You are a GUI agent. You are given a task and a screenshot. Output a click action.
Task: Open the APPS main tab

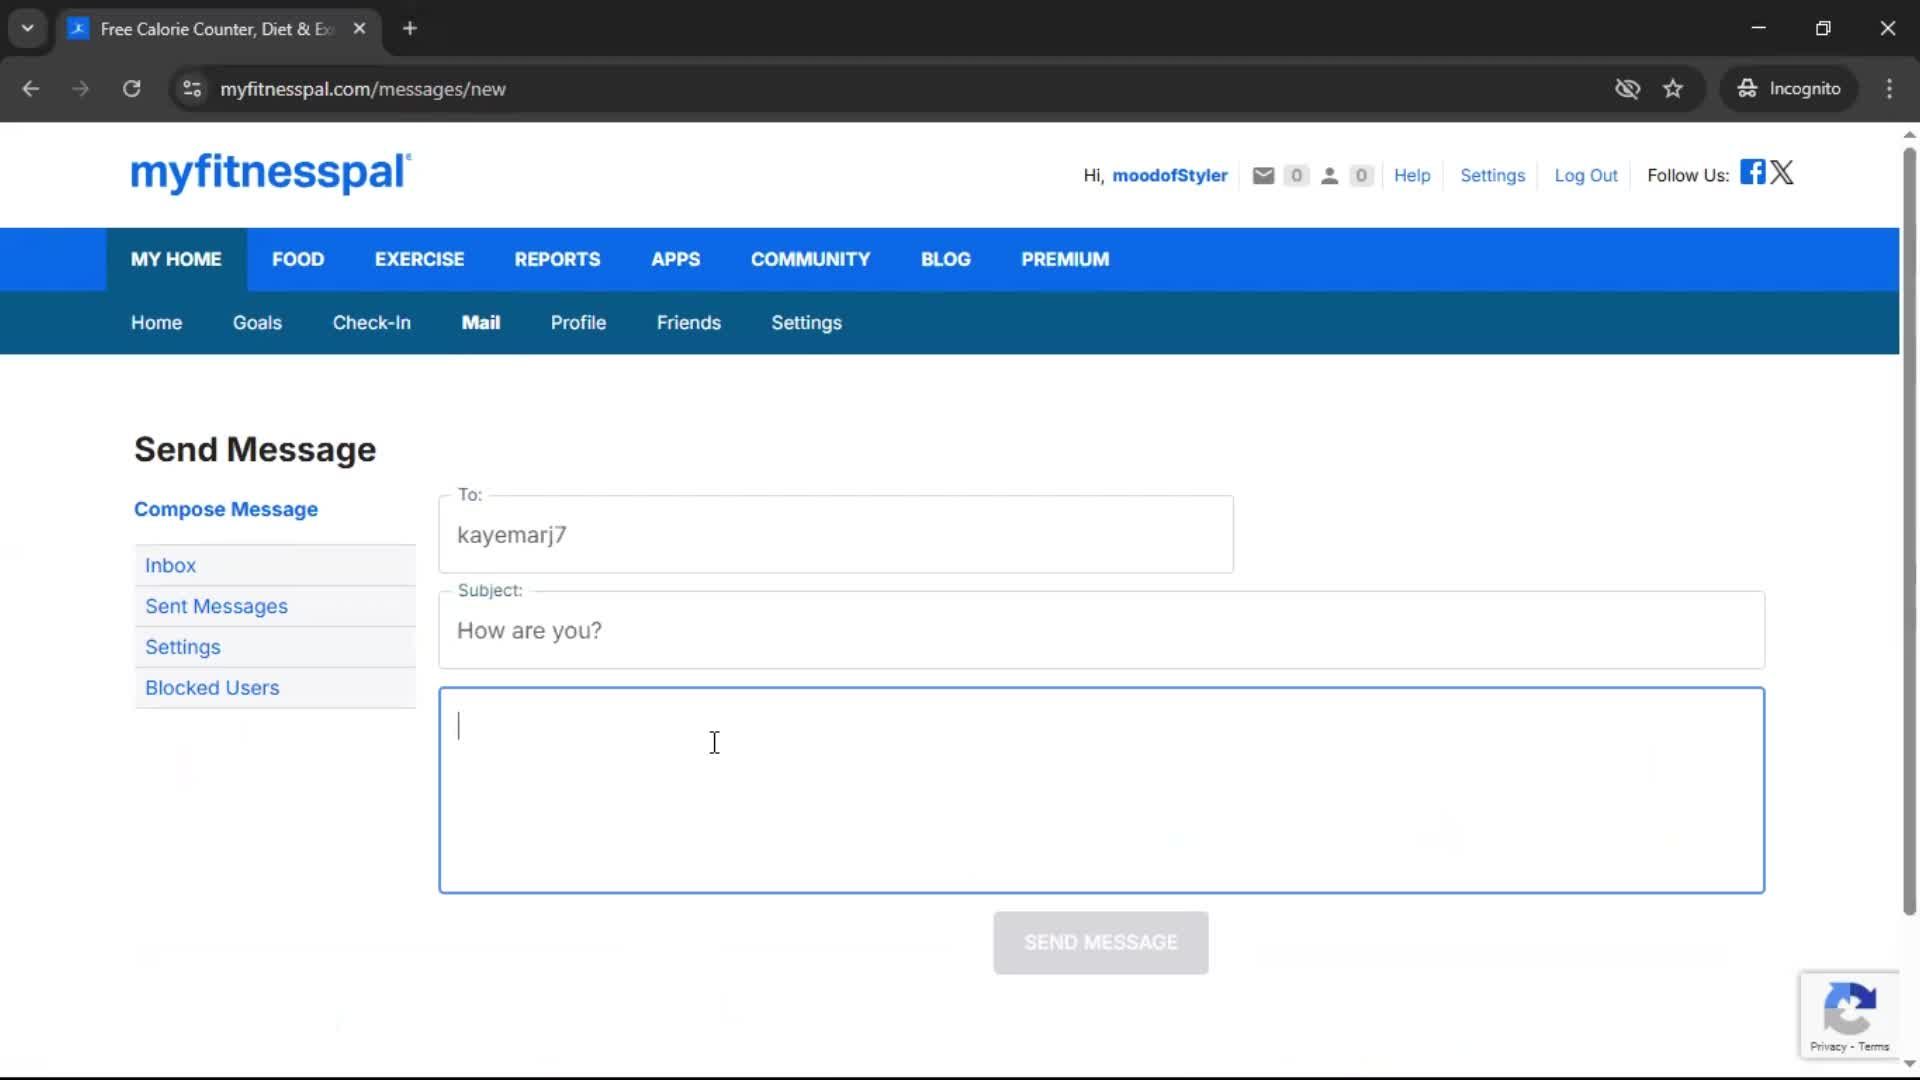675,259
